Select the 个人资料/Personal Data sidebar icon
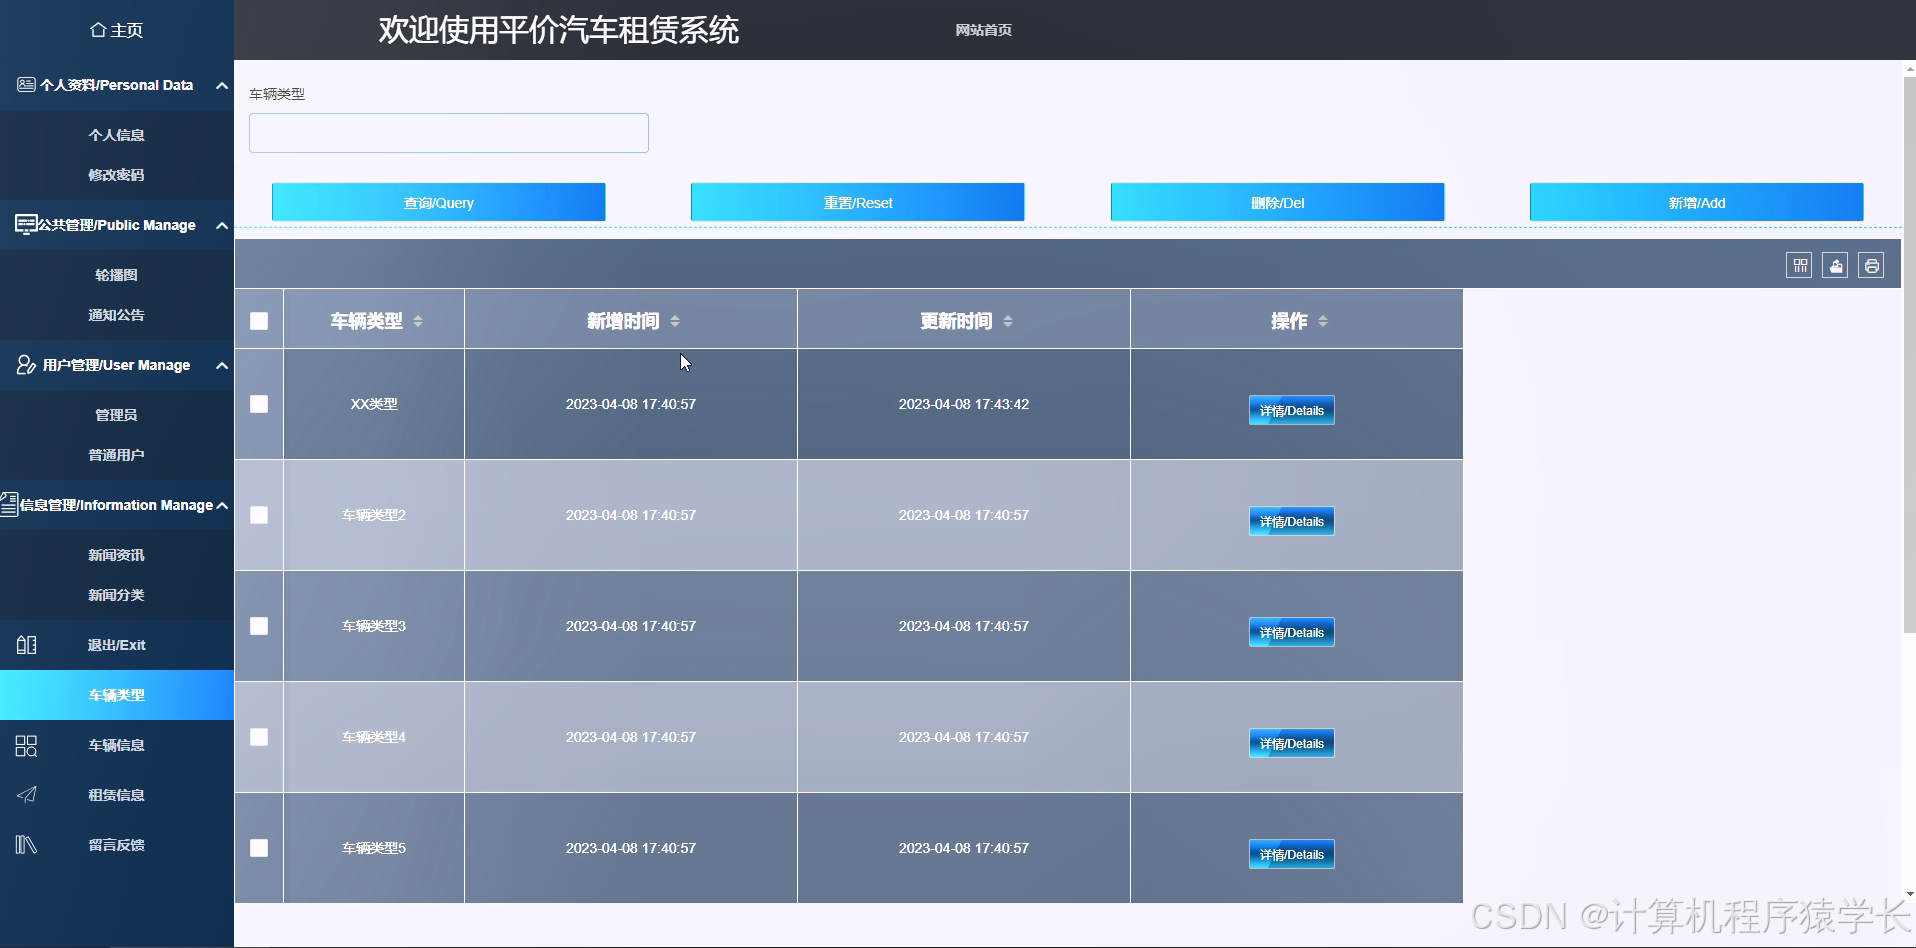 26,84
